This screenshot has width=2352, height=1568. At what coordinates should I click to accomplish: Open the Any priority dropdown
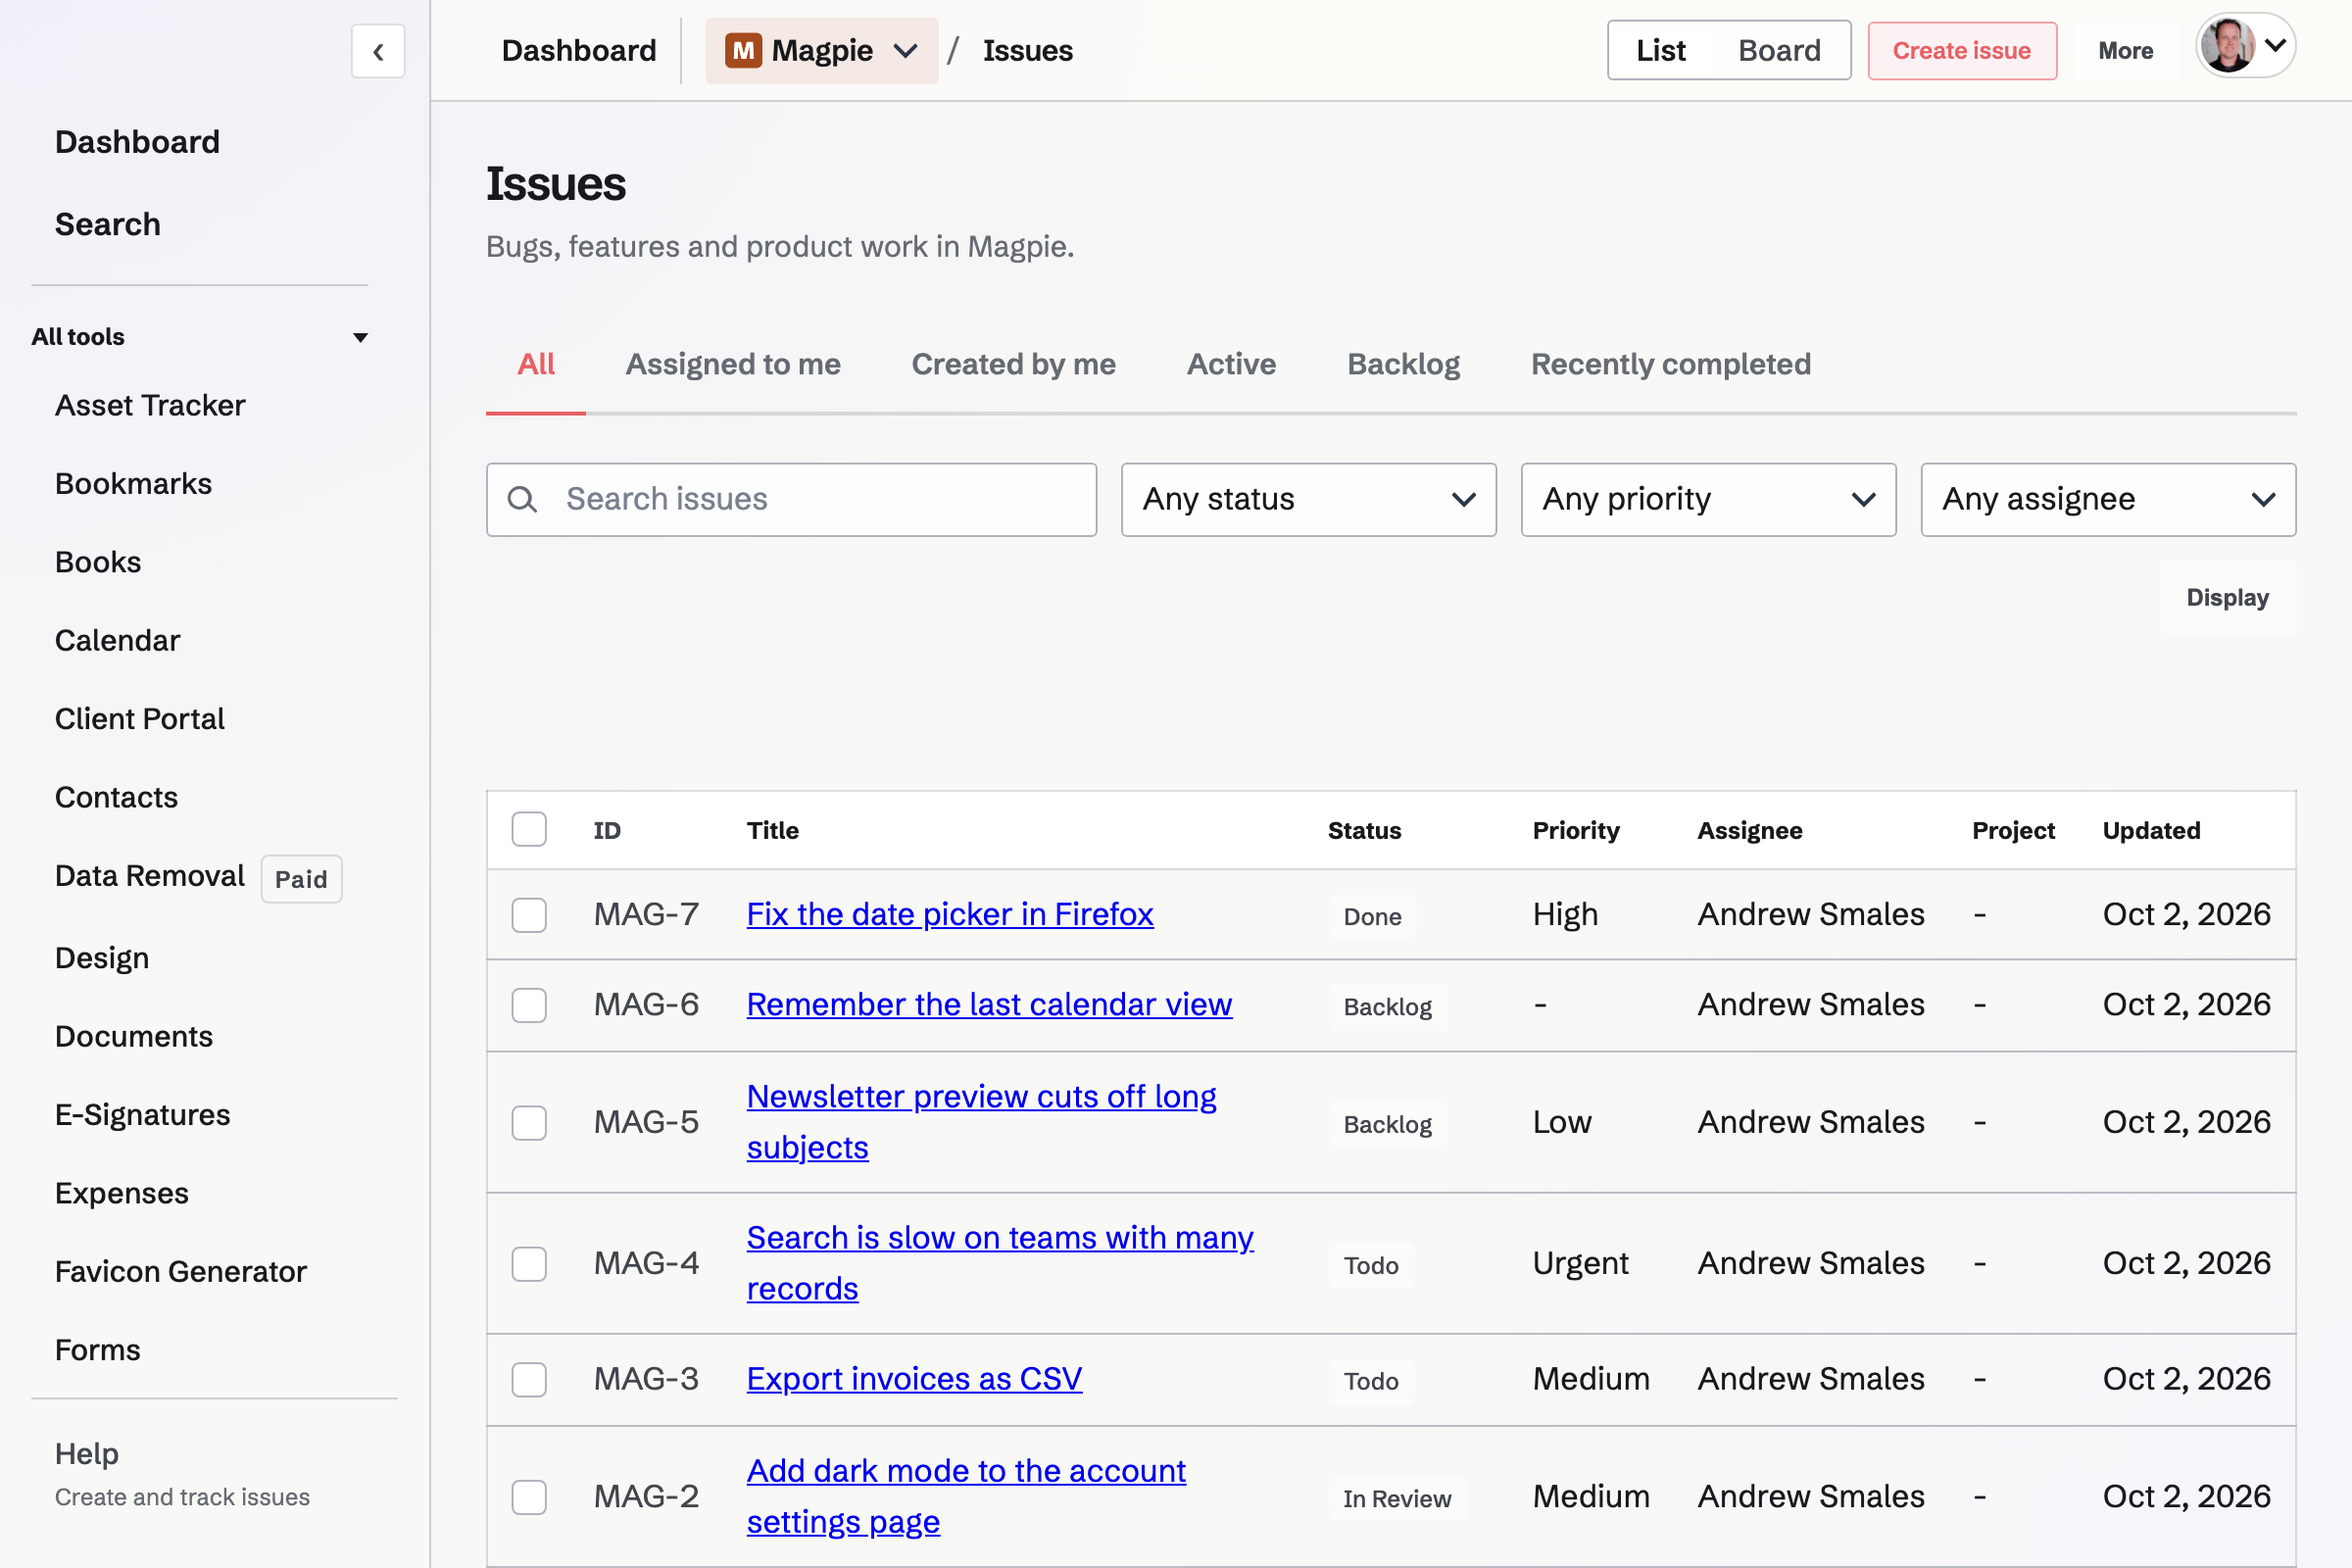pos(1708,499)
